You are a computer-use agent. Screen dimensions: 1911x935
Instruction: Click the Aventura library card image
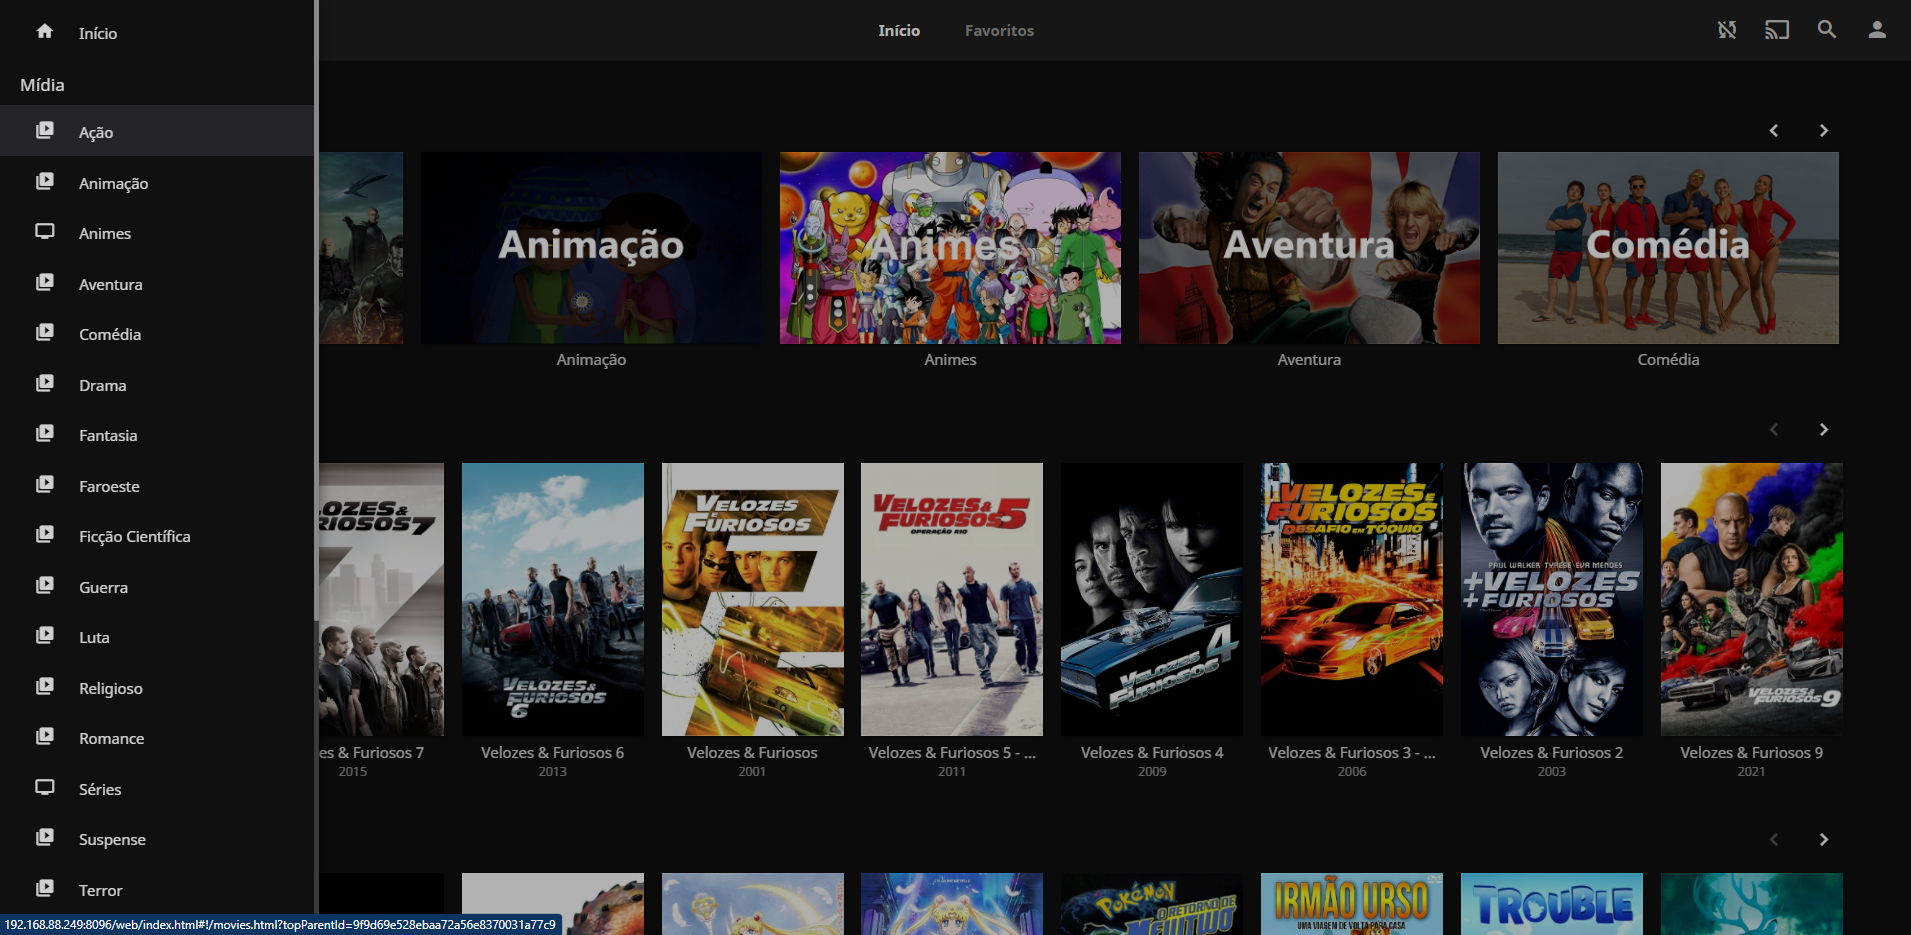coord(1309,248)
